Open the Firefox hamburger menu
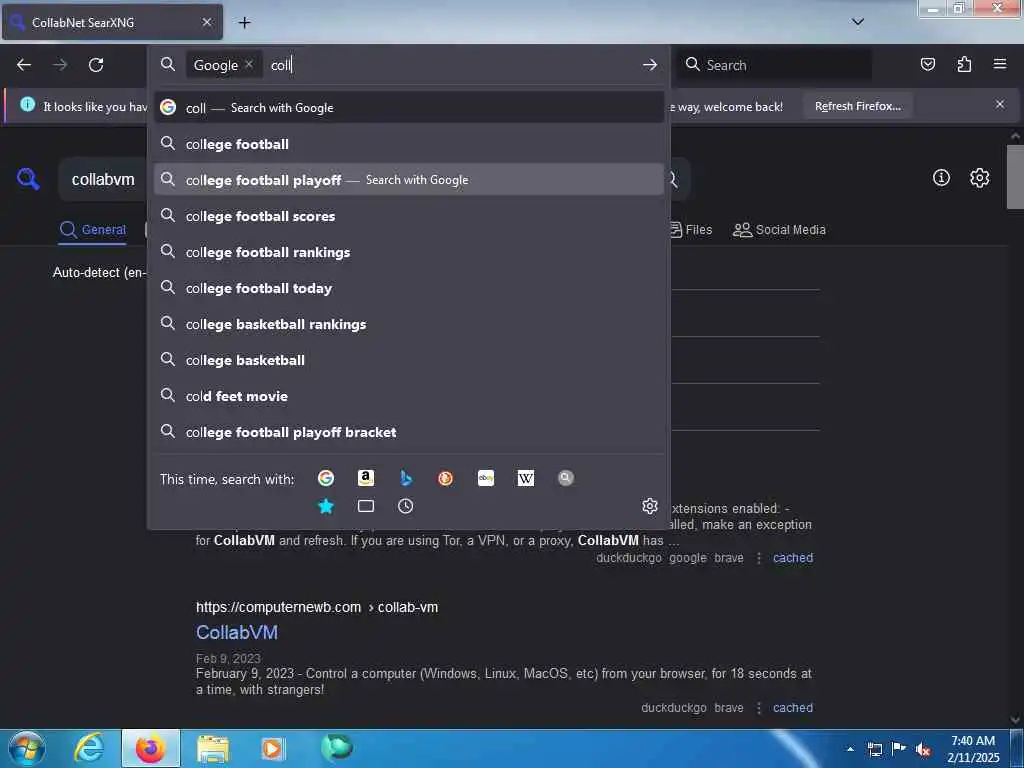Screen dimensions: 1024x768 click(1000, 64)
